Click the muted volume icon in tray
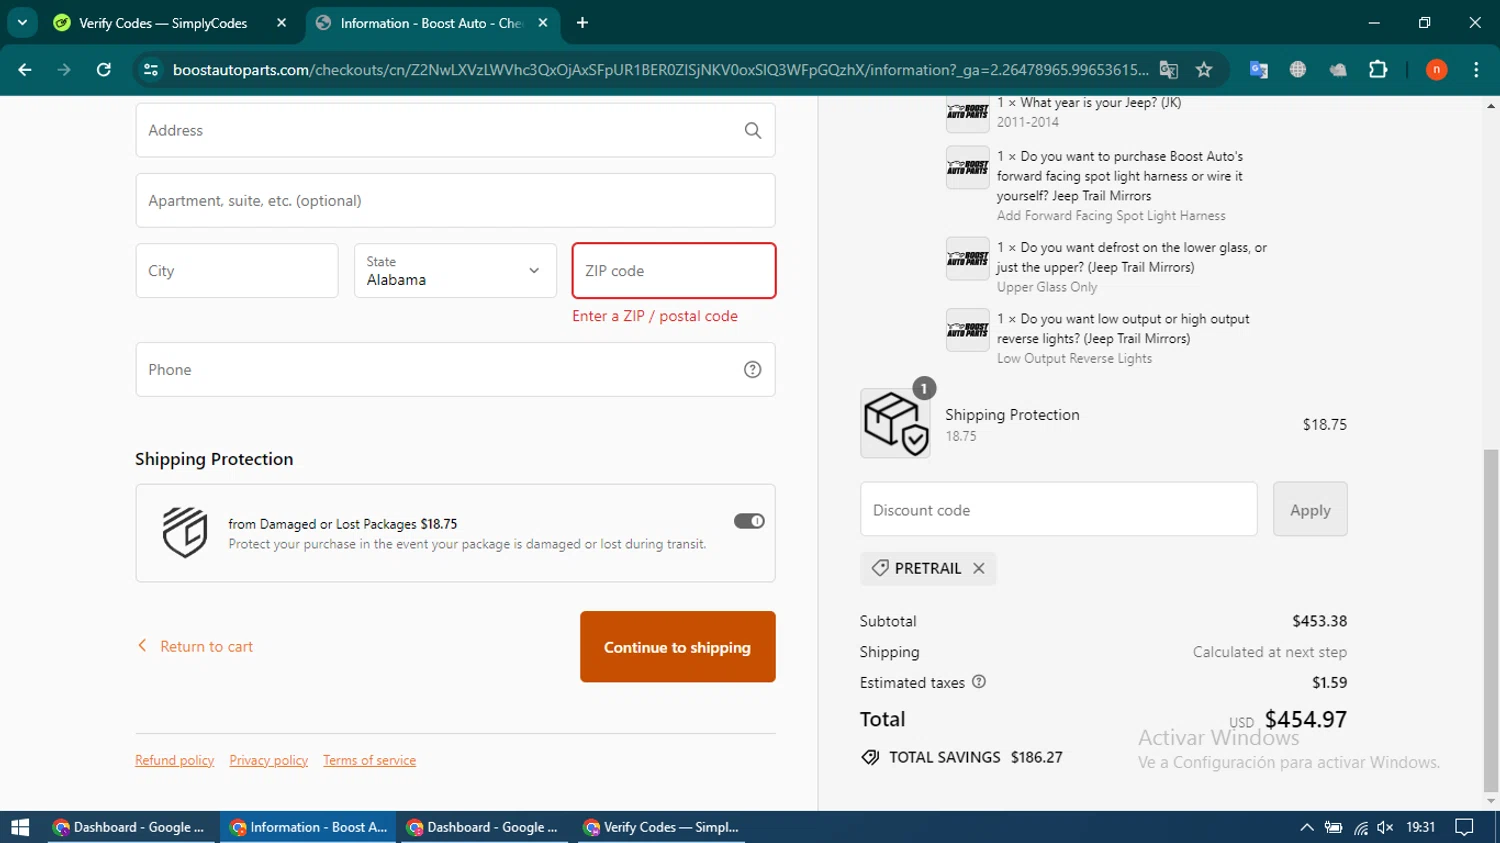This screenshot has height=843, width=1500. coord(1385,827)
